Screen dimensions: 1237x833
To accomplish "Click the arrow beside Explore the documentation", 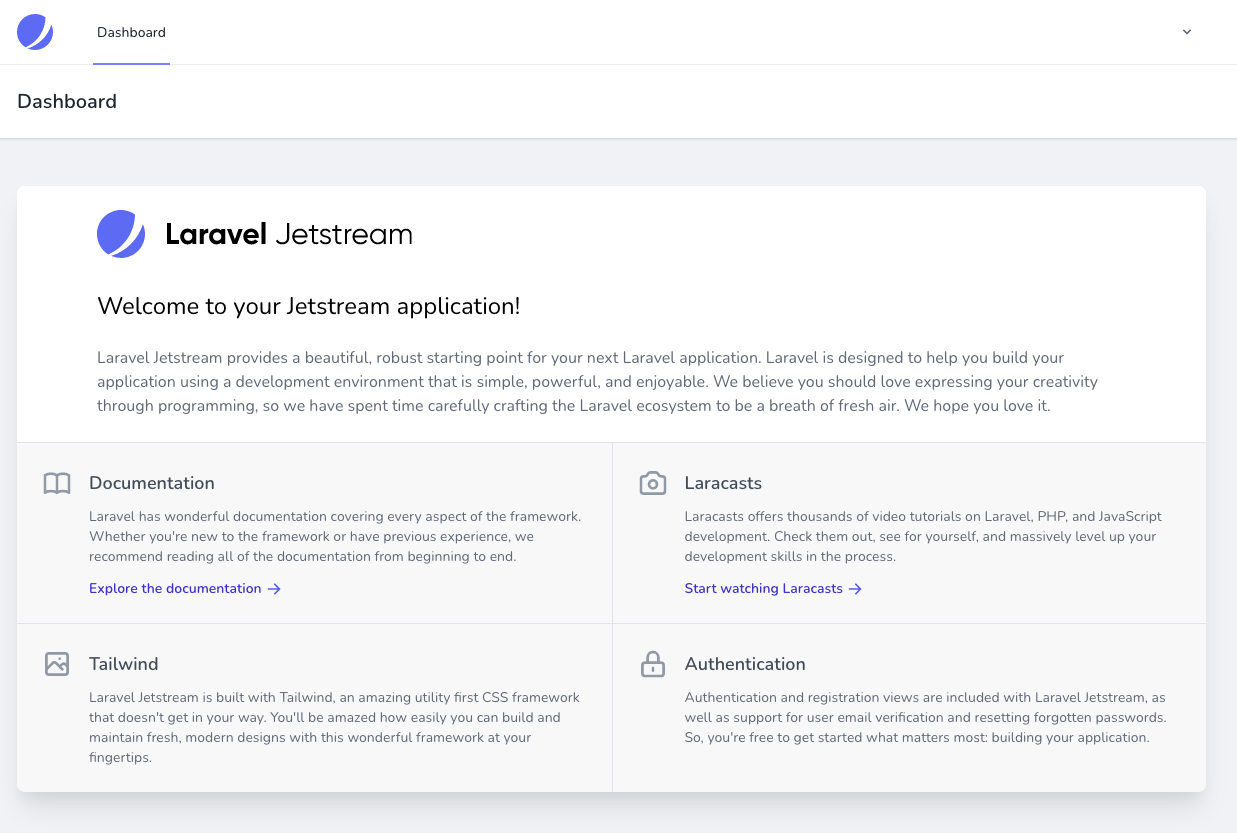I will 274,589.
